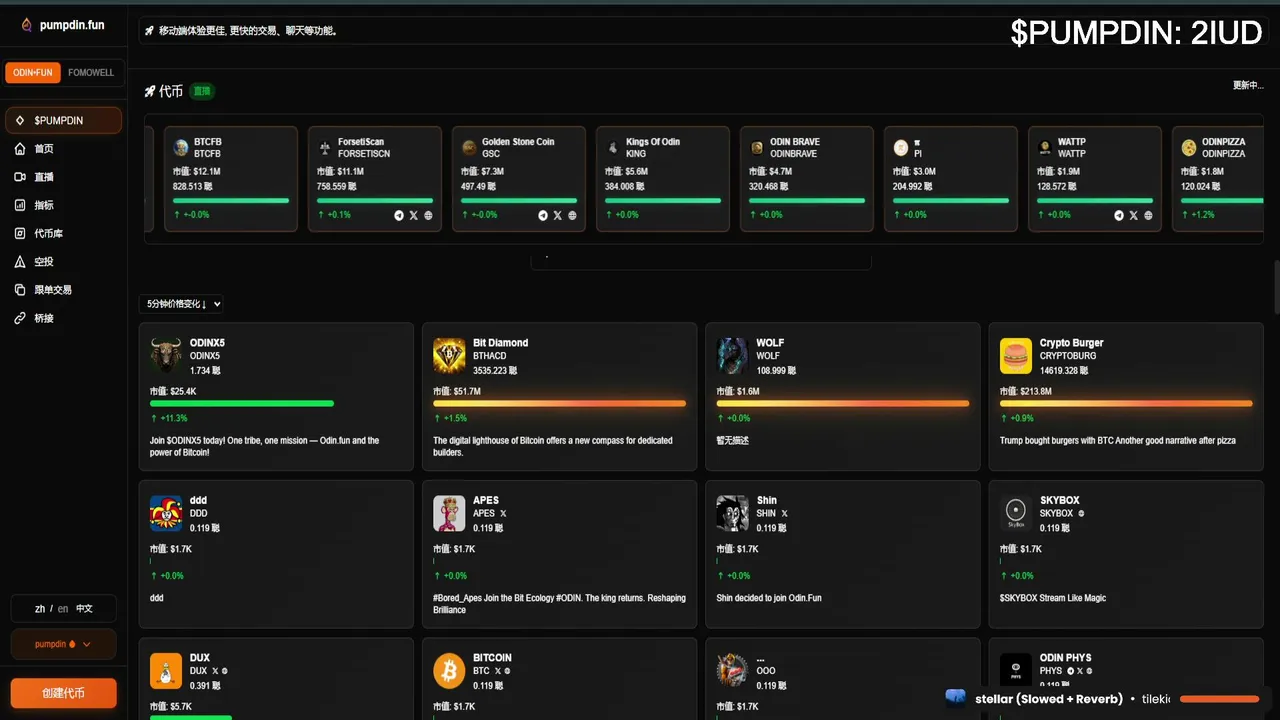
Task: Open ForsetiScan's Telegram icon
Action: point(399,215)
